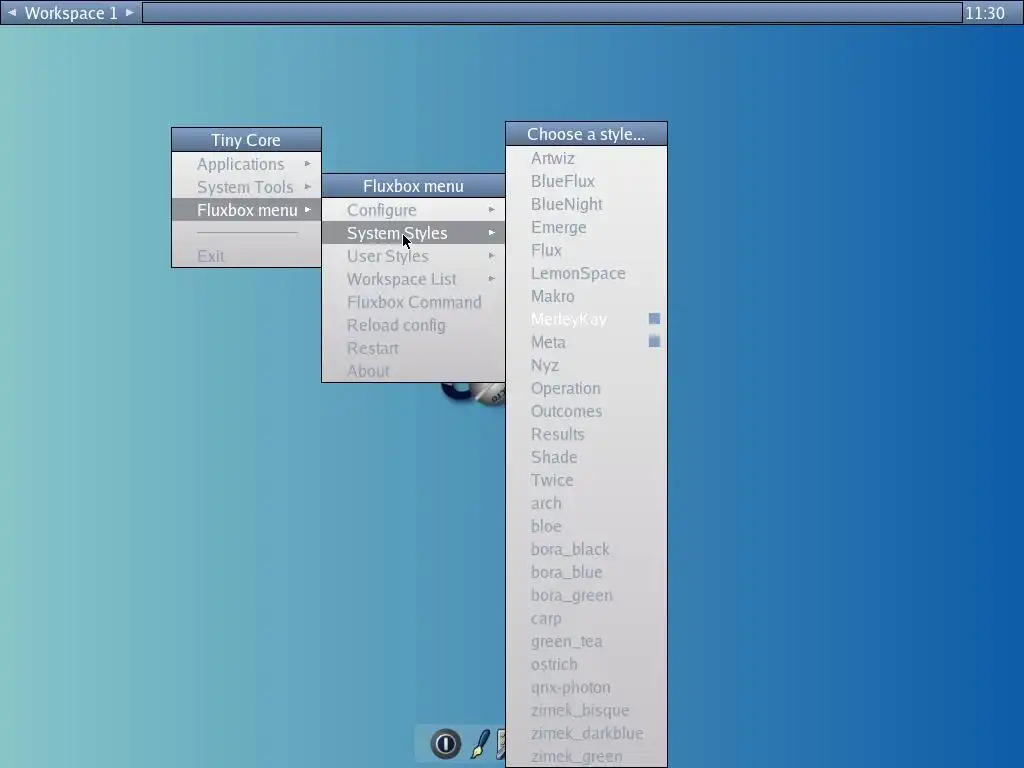The image size is (1024, 768).
Task: Apply the ostrich style
Action: pos(586,664)
